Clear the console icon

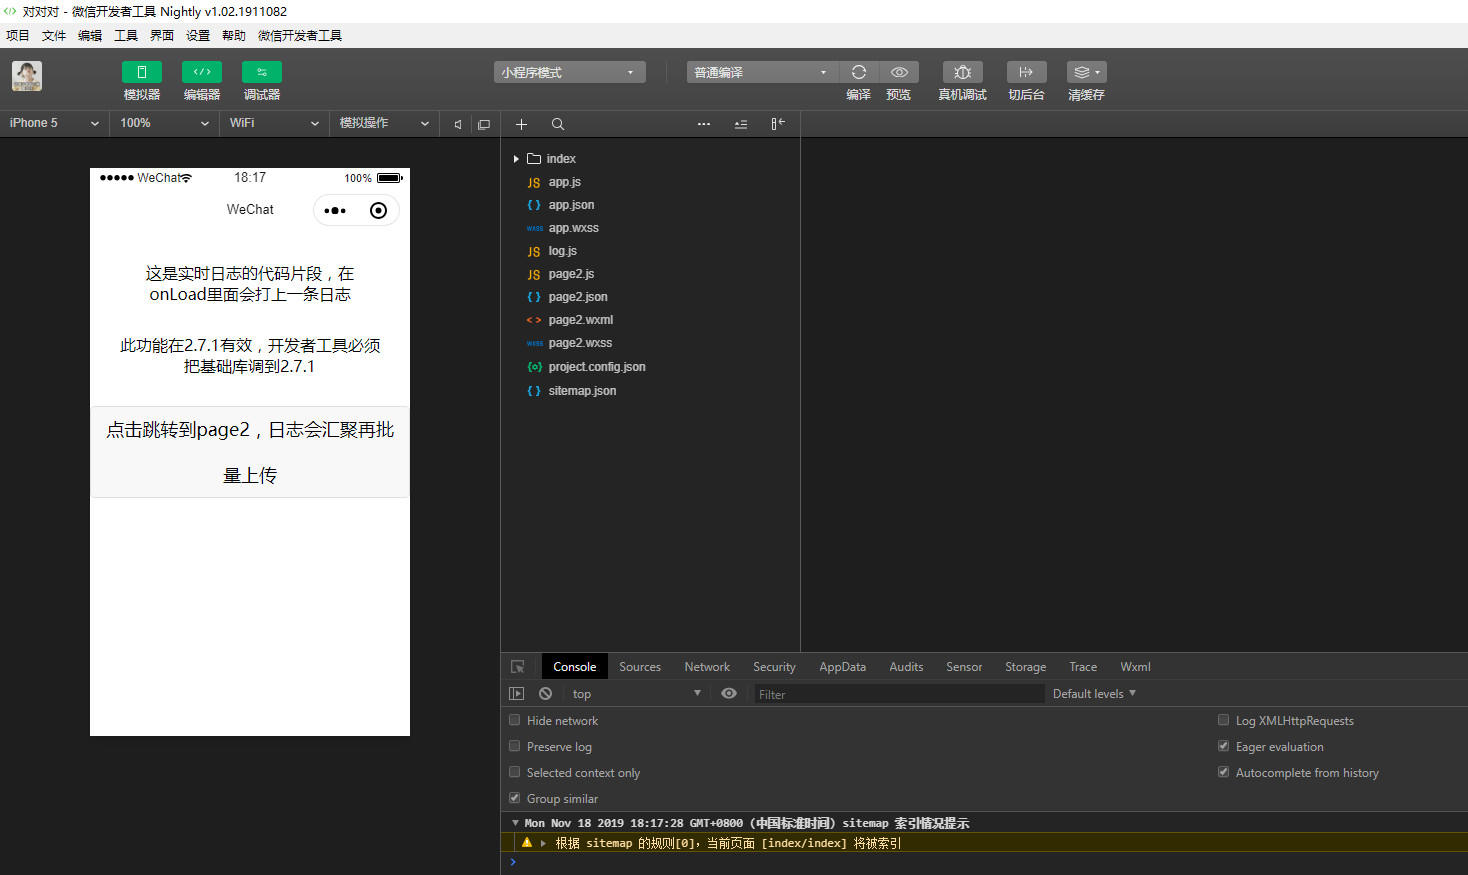tap(545, 693)
